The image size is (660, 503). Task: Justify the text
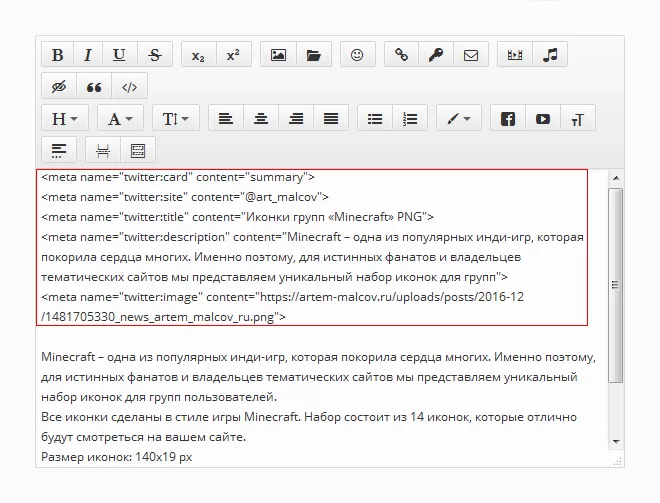pos(331,119)
